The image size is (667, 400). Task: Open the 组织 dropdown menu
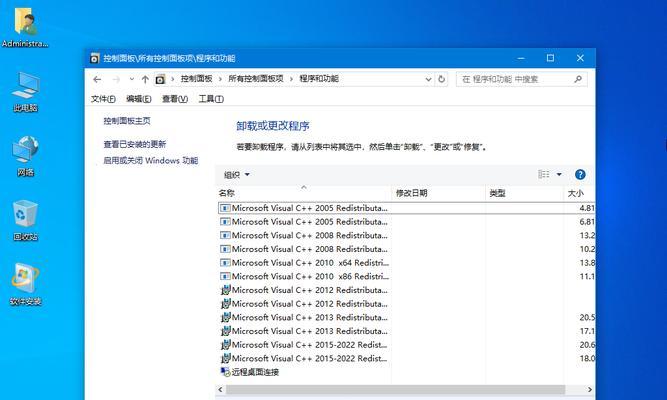pyautogui.click(x=237, y=174)
